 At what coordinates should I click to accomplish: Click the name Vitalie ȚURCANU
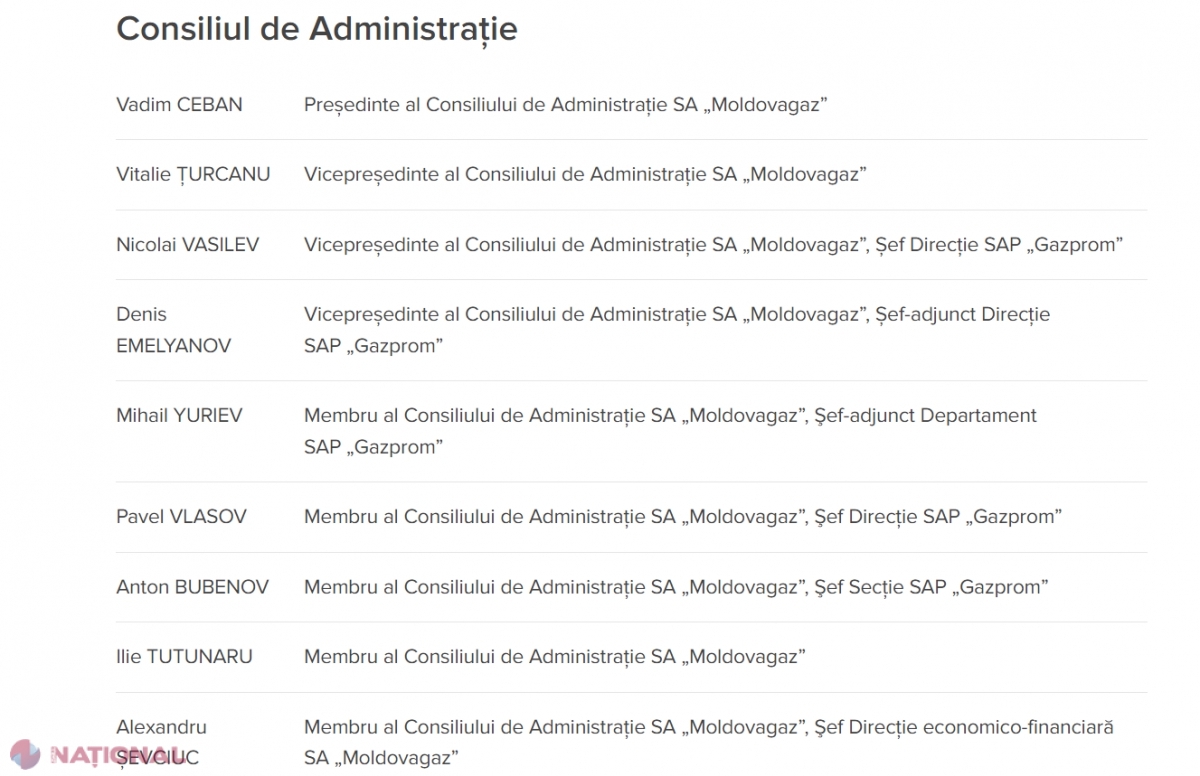click(x=193, y=174)
